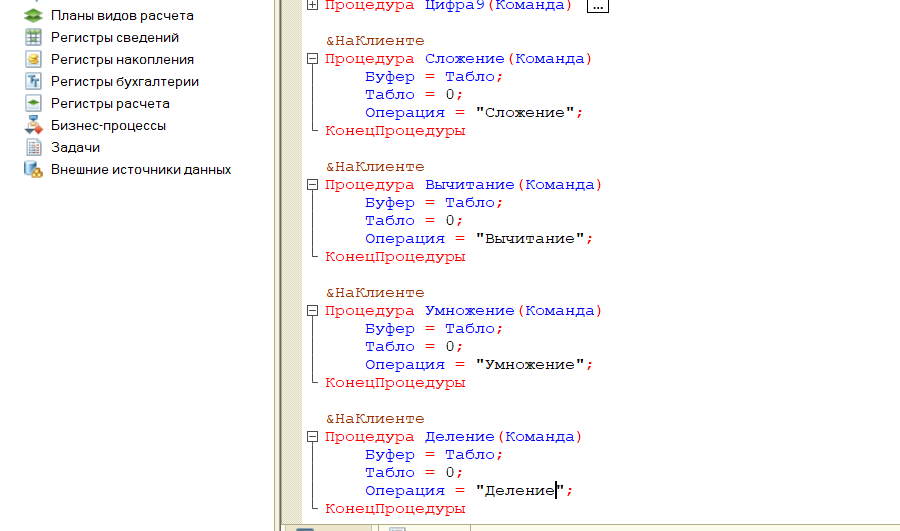Click КонецПроцедуры after the Деление block

click(x=395, y=509)
